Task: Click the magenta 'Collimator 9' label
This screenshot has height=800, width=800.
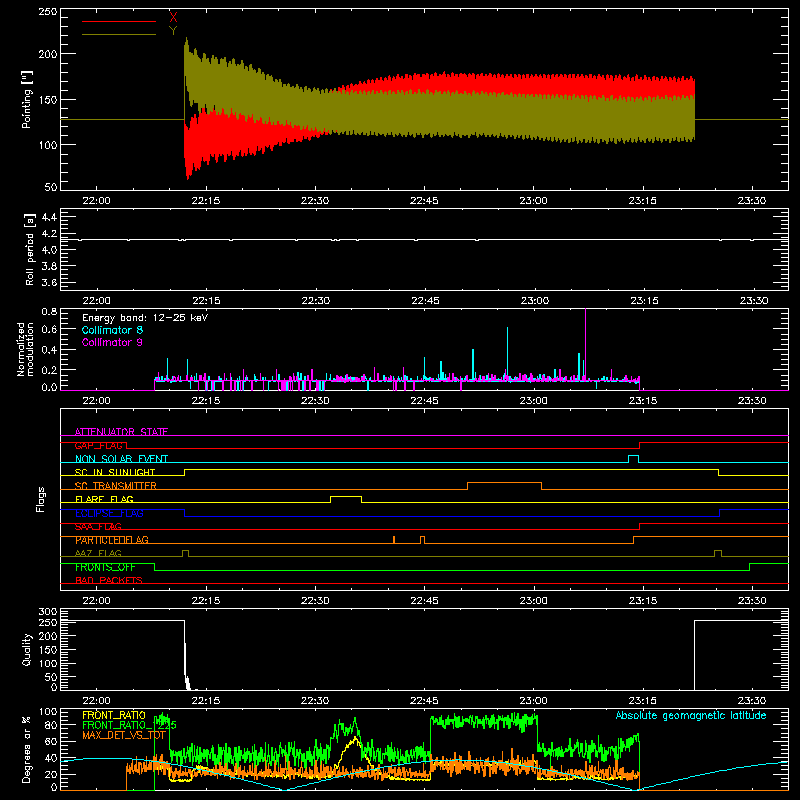Action: 112,342
